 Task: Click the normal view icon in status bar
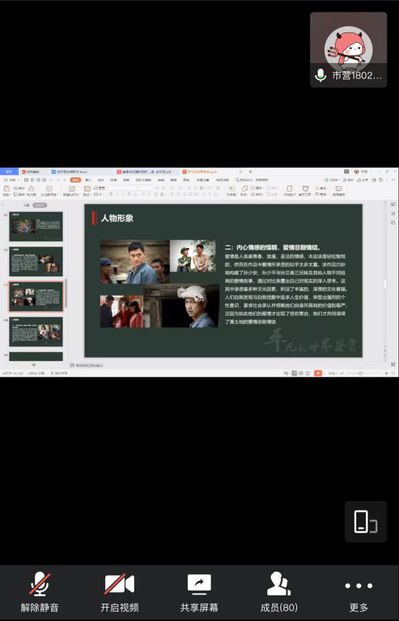coord(294,373)
